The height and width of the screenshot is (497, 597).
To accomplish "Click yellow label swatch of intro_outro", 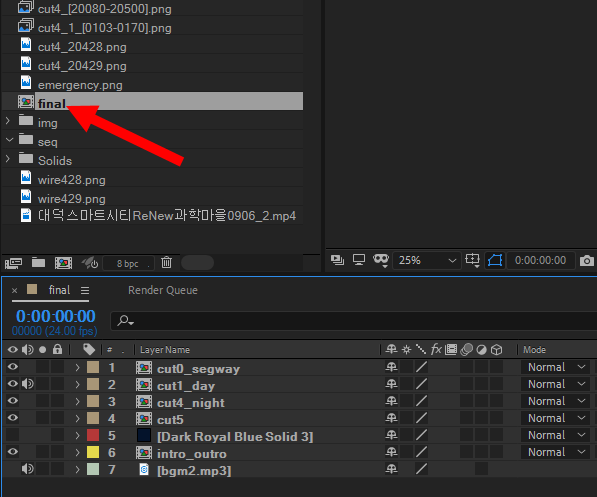I will 93,452.
